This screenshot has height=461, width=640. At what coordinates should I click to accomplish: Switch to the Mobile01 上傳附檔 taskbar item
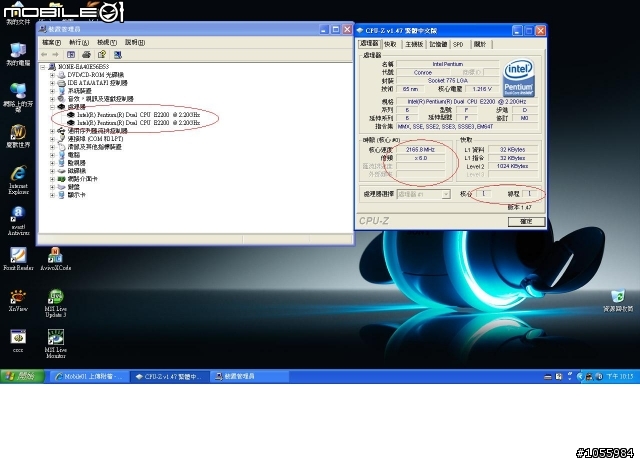coord(89,376)
